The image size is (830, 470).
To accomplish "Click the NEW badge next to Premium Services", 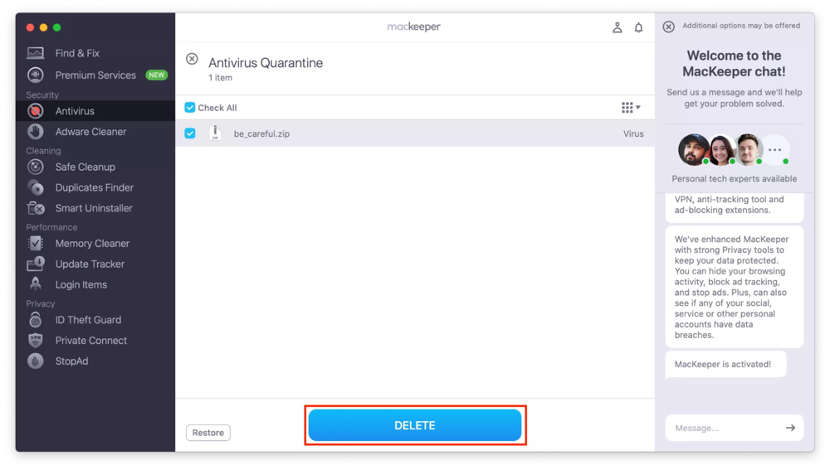I will 156,75.
